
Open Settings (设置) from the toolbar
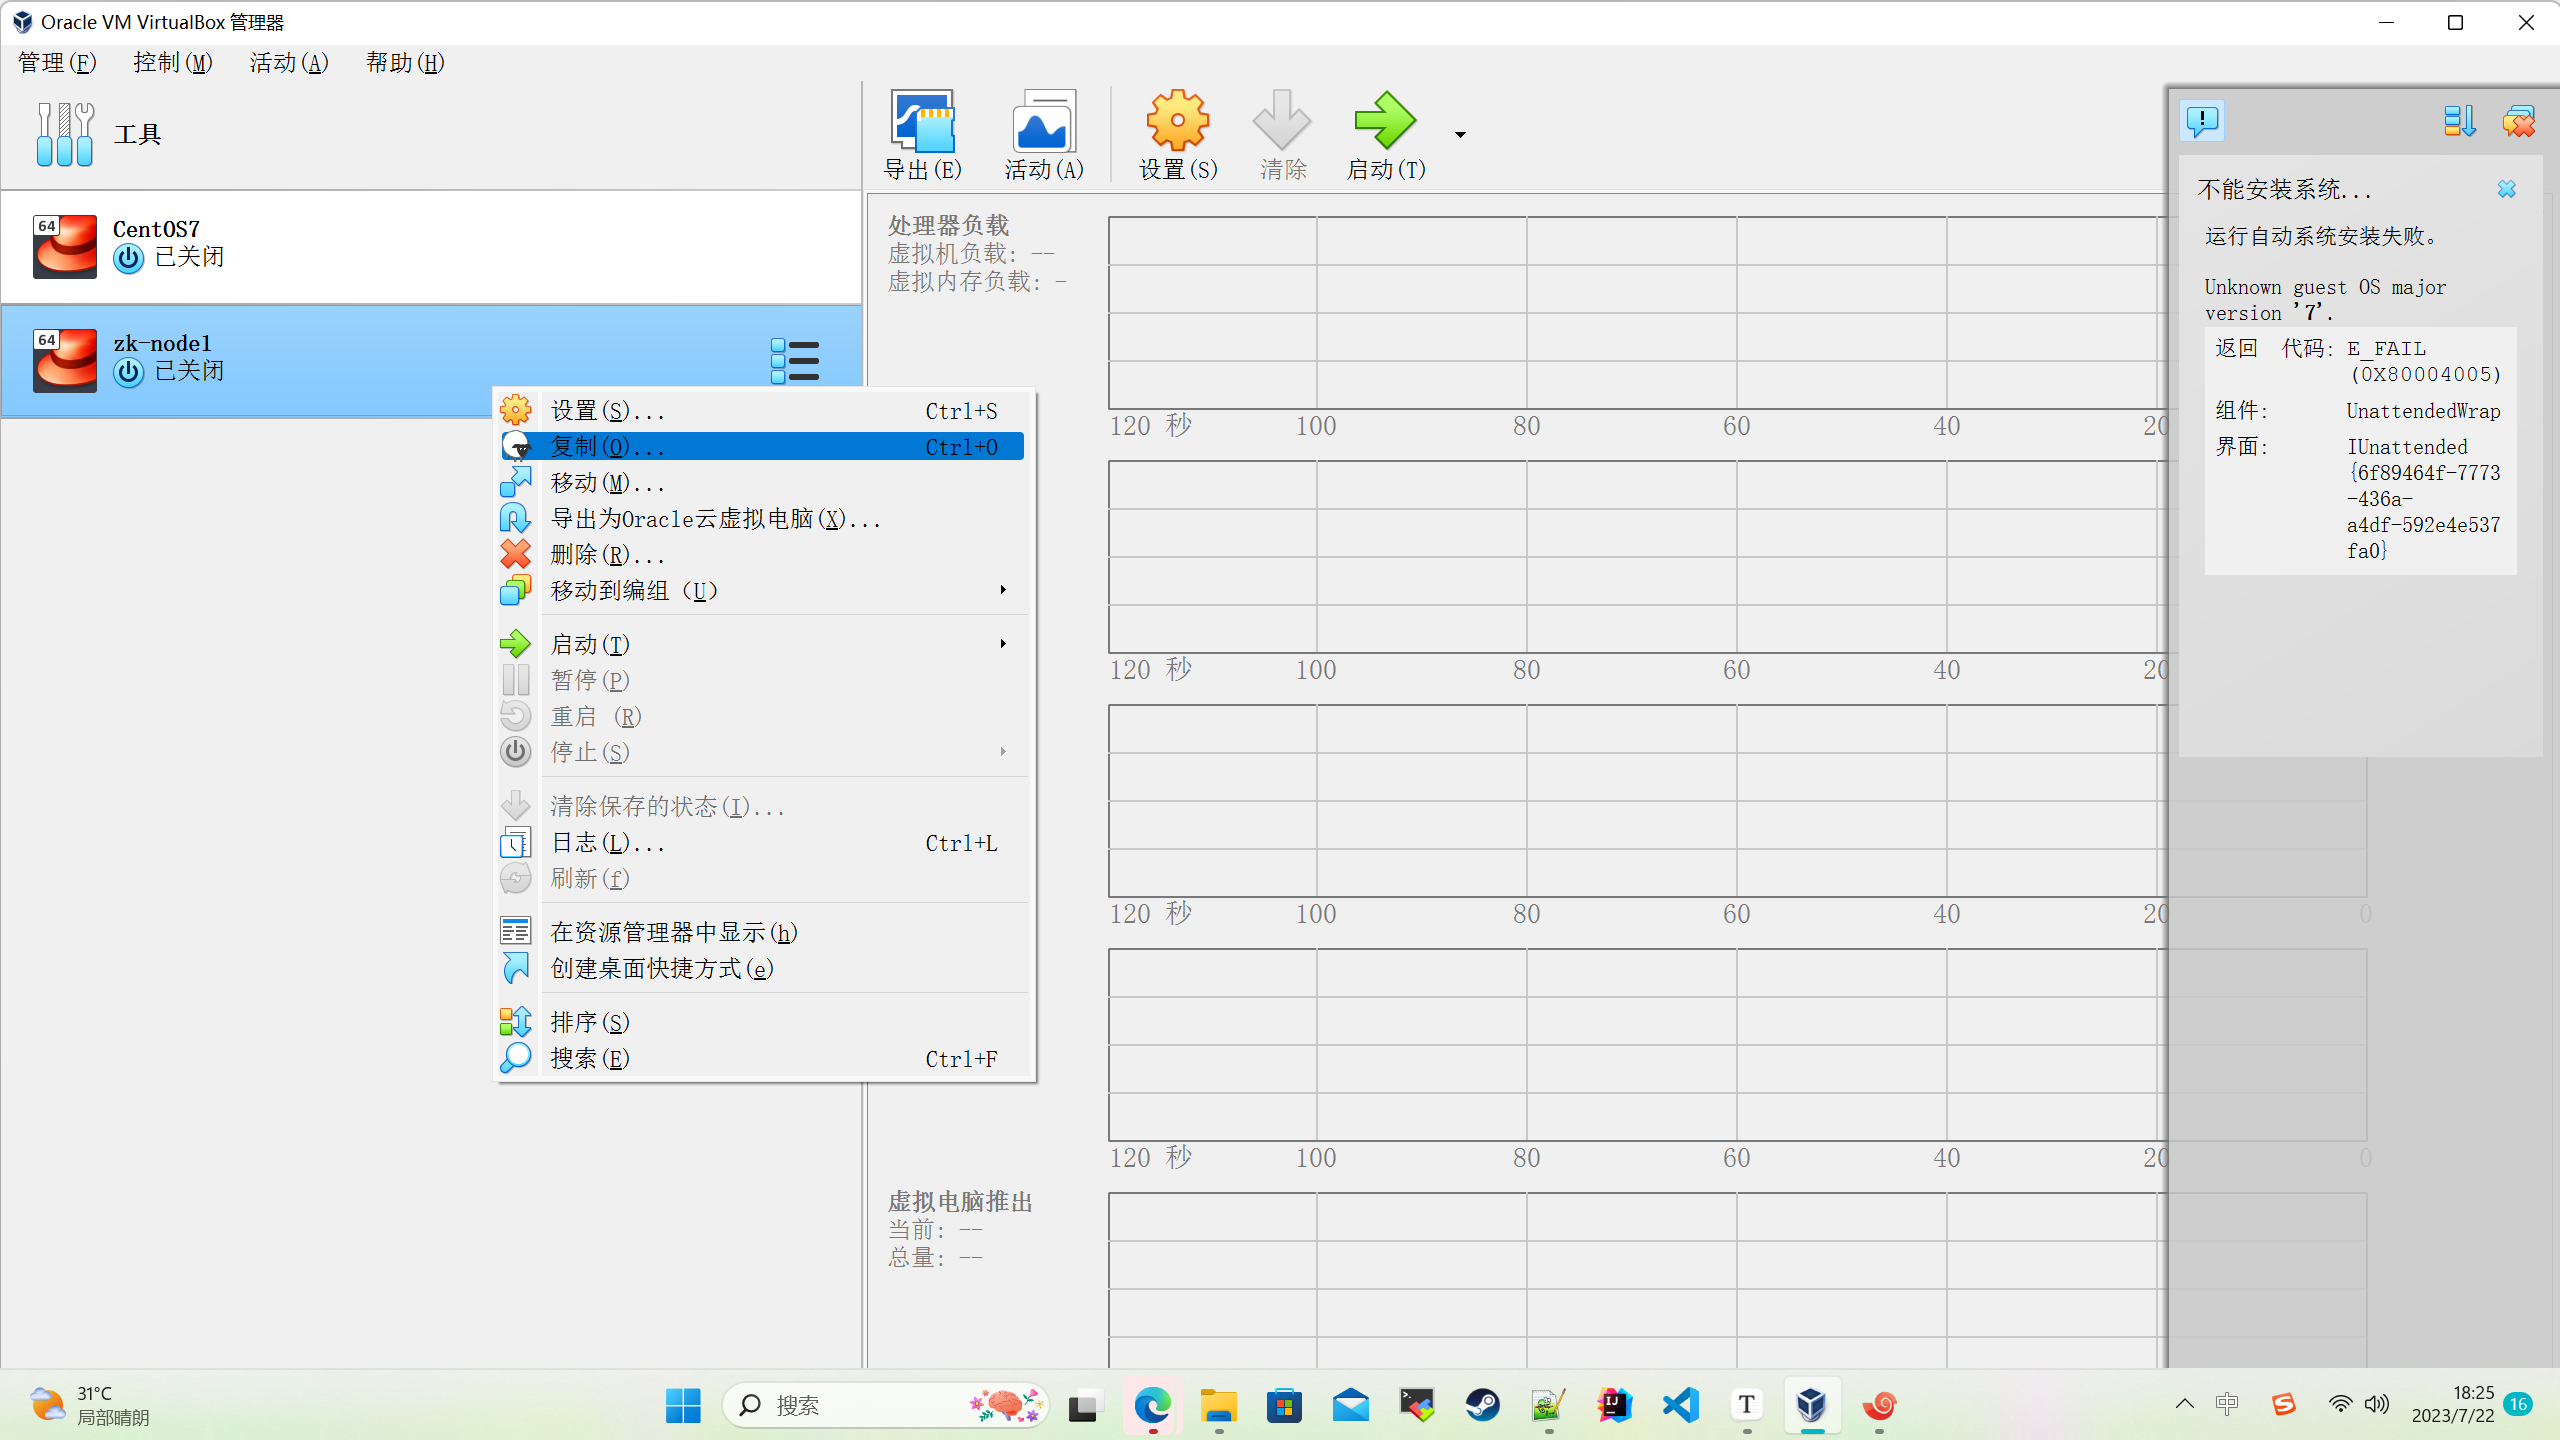tap(1178, 135)
